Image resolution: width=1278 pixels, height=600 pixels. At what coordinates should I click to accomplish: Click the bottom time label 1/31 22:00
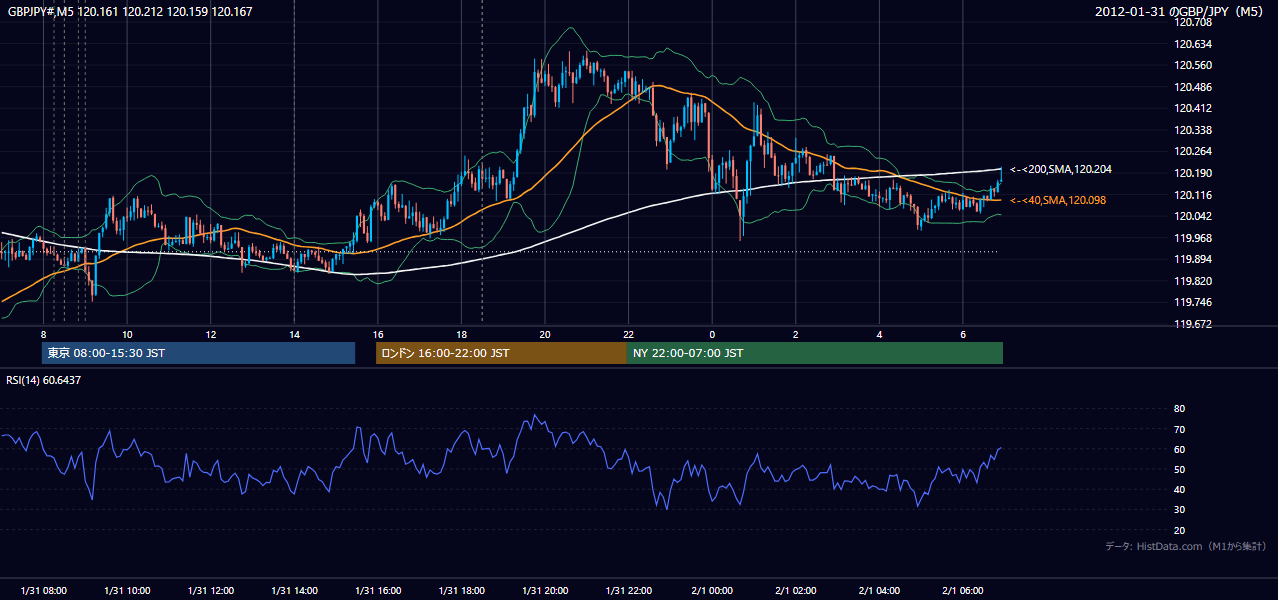click(x=628, y=591)
